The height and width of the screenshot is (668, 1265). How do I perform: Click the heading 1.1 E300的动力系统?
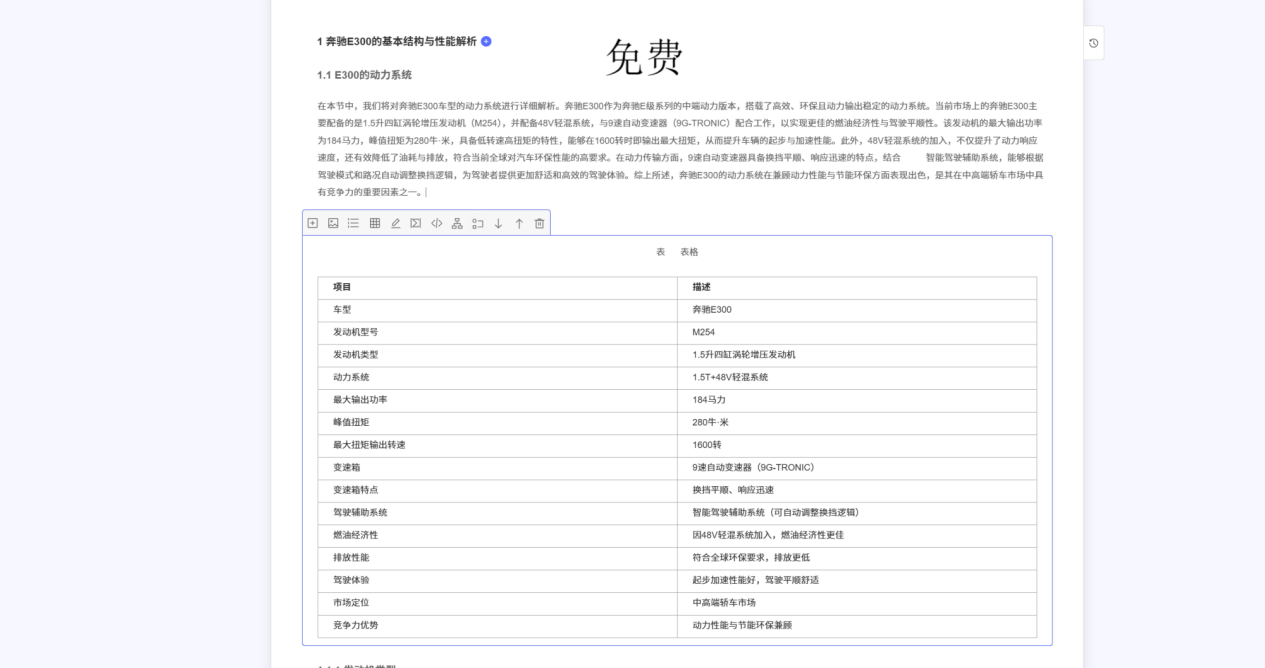point(364,75)
